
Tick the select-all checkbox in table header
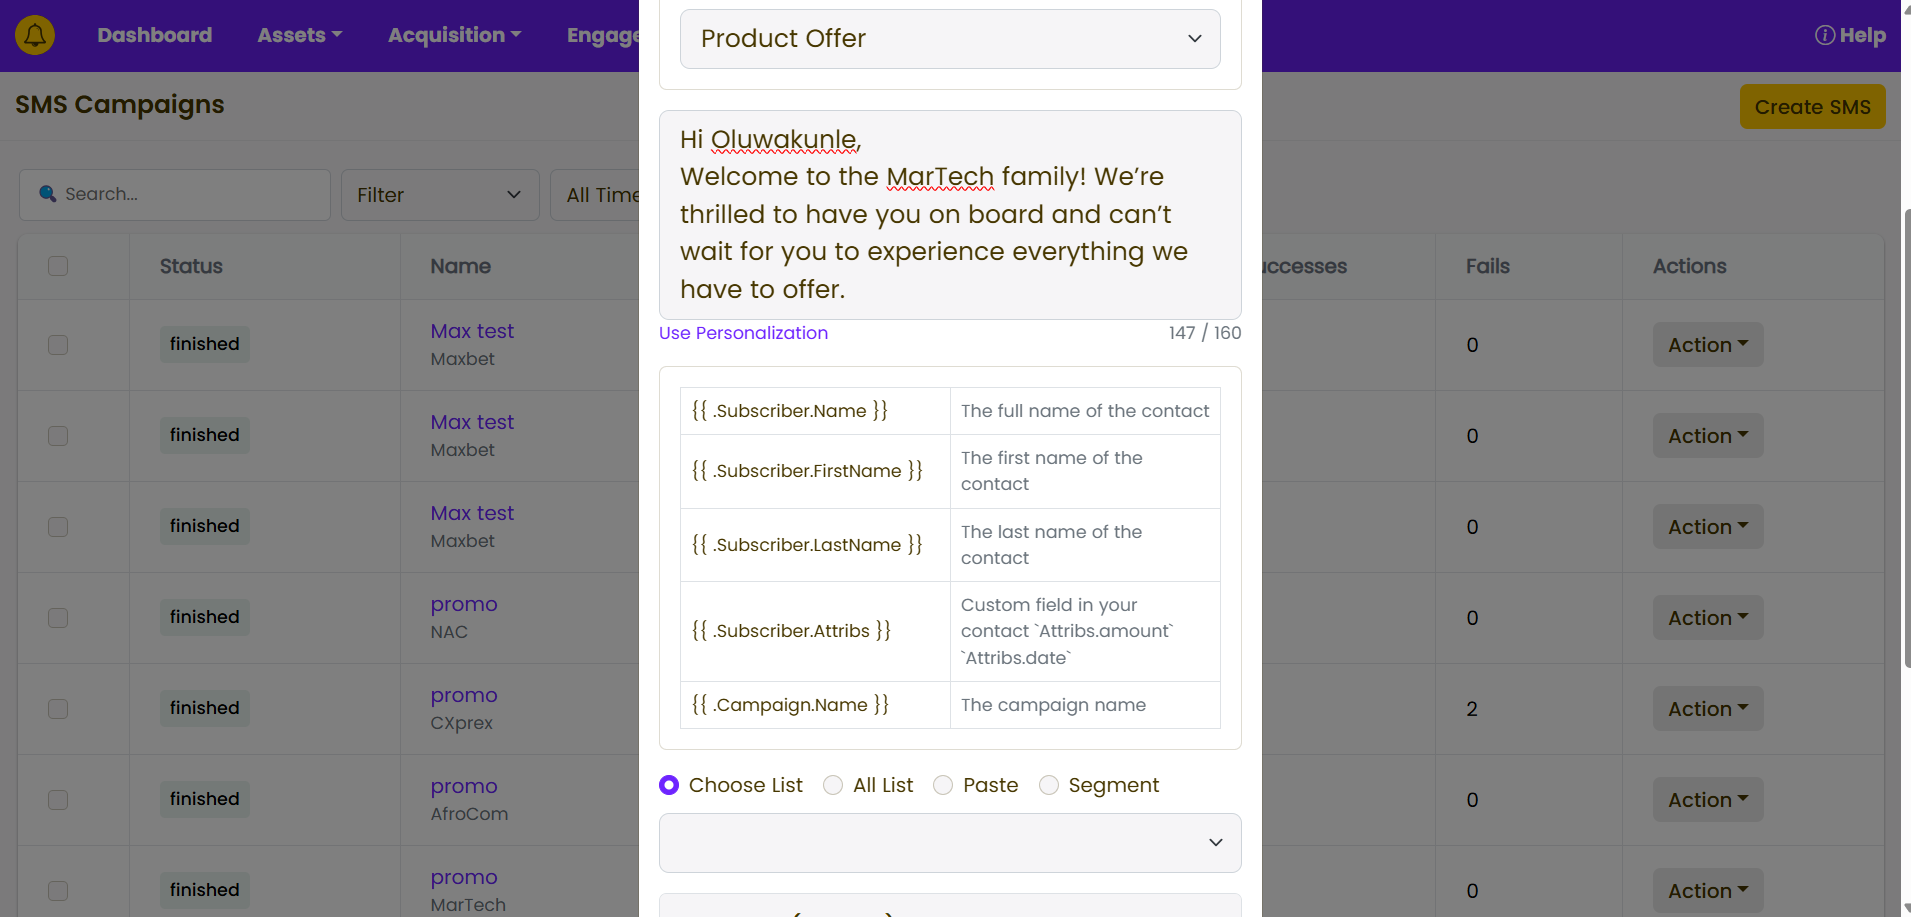pyautogui.click(x=58, y=266)
